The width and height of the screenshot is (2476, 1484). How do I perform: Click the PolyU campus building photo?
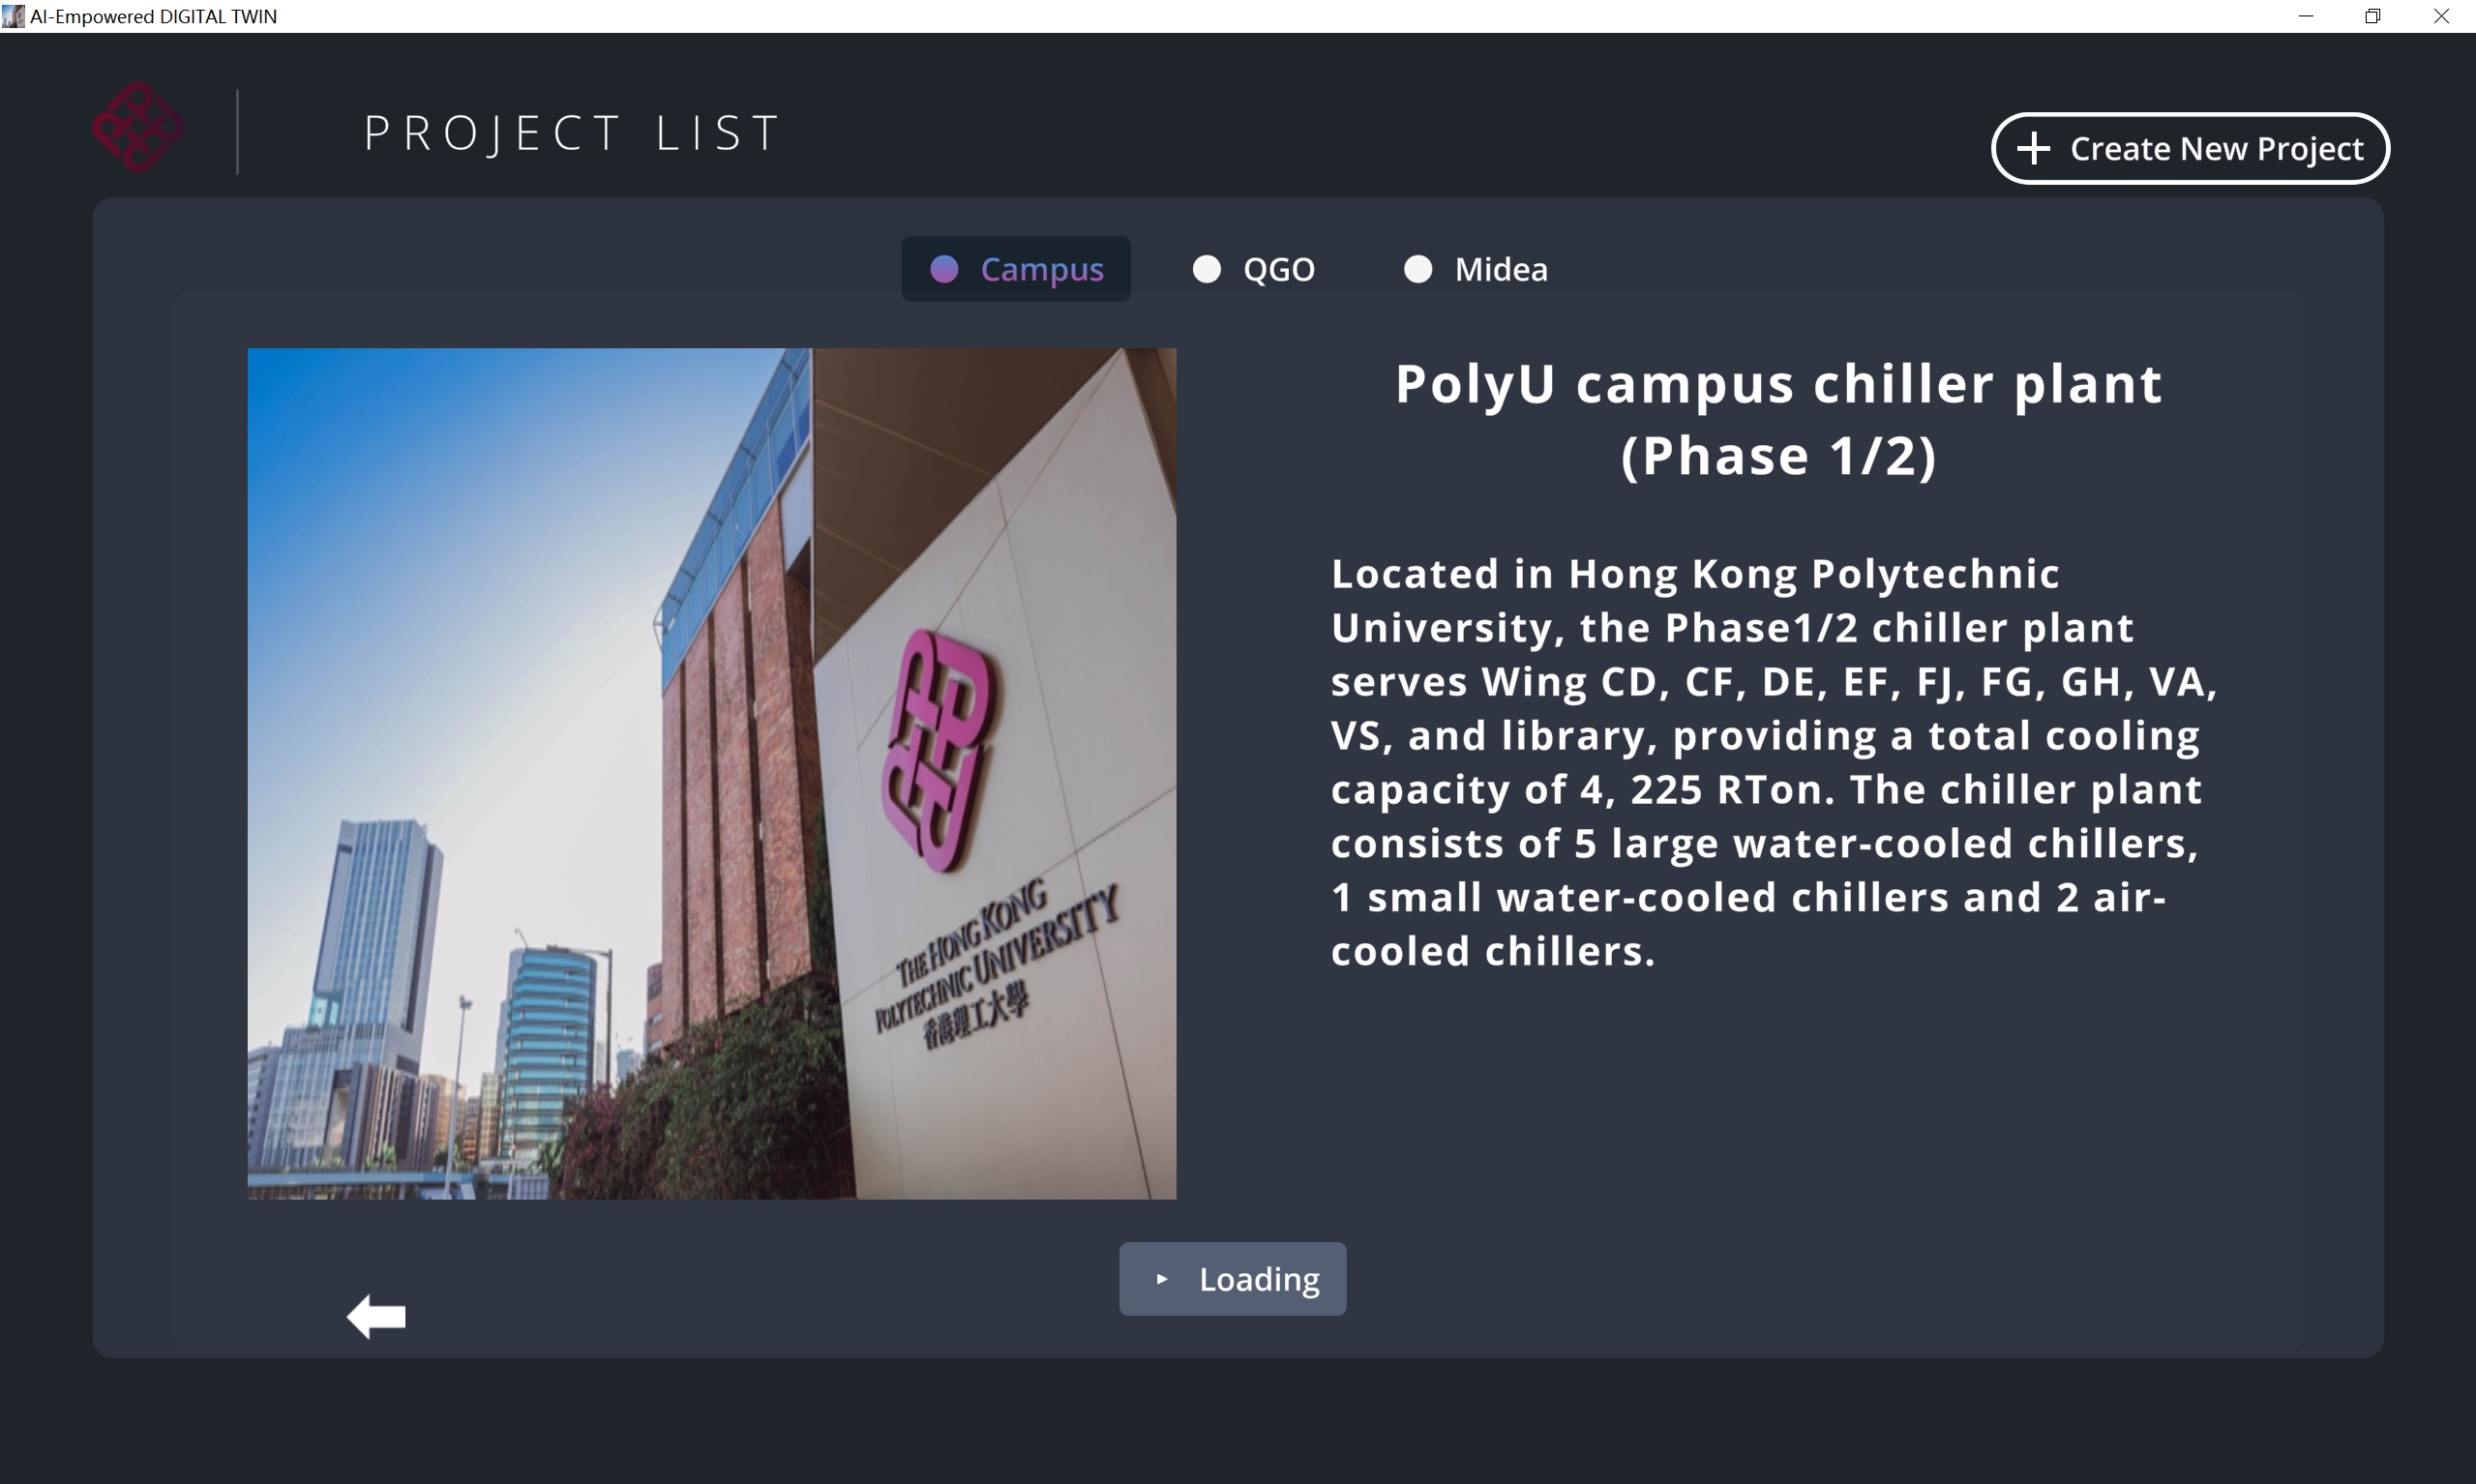pos(711,773)
